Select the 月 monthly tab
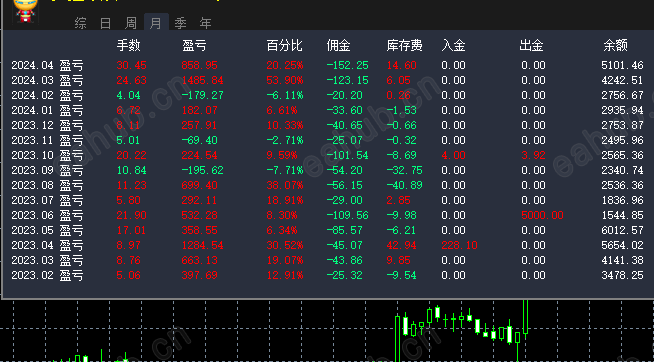This screenshot has height=362, width=654. point(156,22)
